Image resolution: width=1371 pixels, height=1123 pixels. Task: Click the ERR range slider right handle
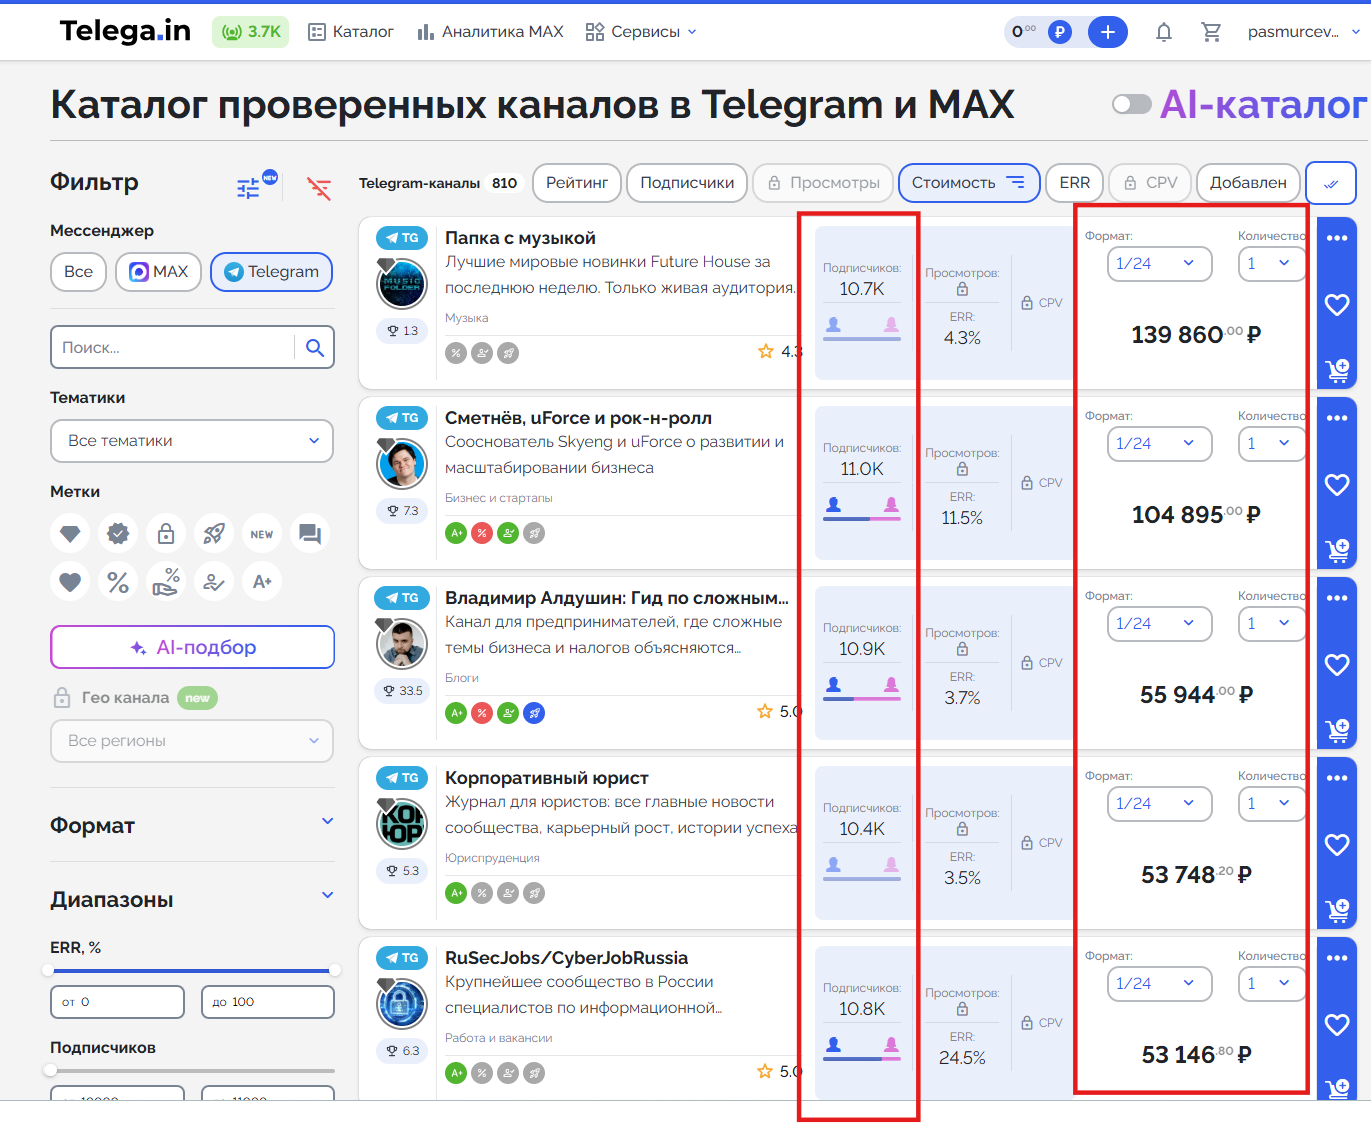pos(335,970)
